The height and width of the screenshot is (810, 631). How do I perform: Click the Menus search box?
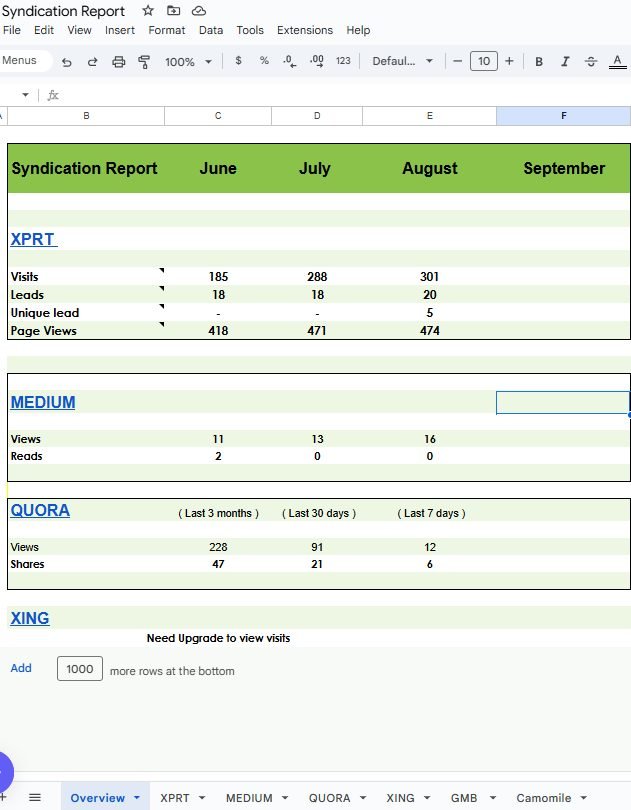click(x=25, y=60)
